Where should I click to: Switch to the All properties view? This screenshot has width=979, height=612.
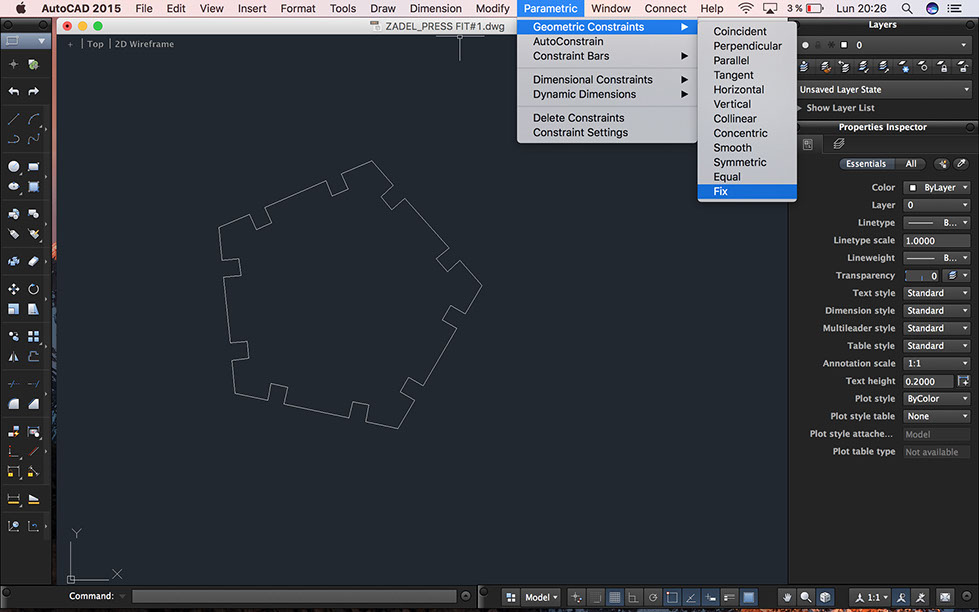point(911,164)
